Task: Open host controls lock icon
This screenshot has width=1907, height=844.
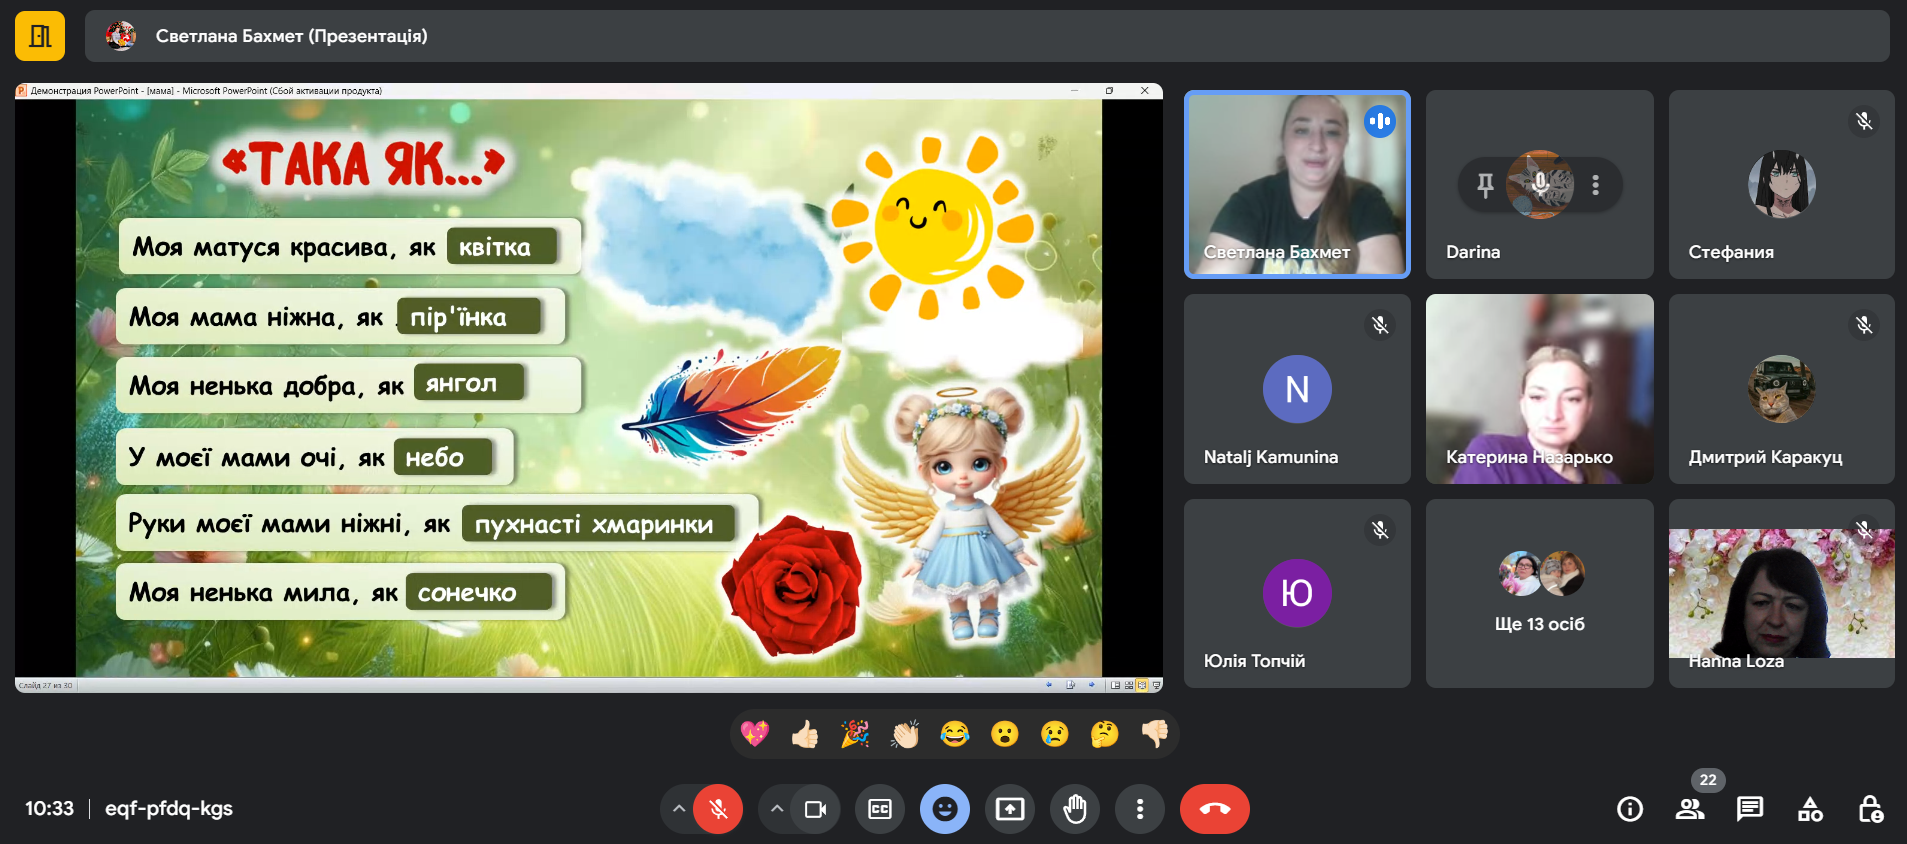Action: pyautogui.click(x=1870, y=809)
